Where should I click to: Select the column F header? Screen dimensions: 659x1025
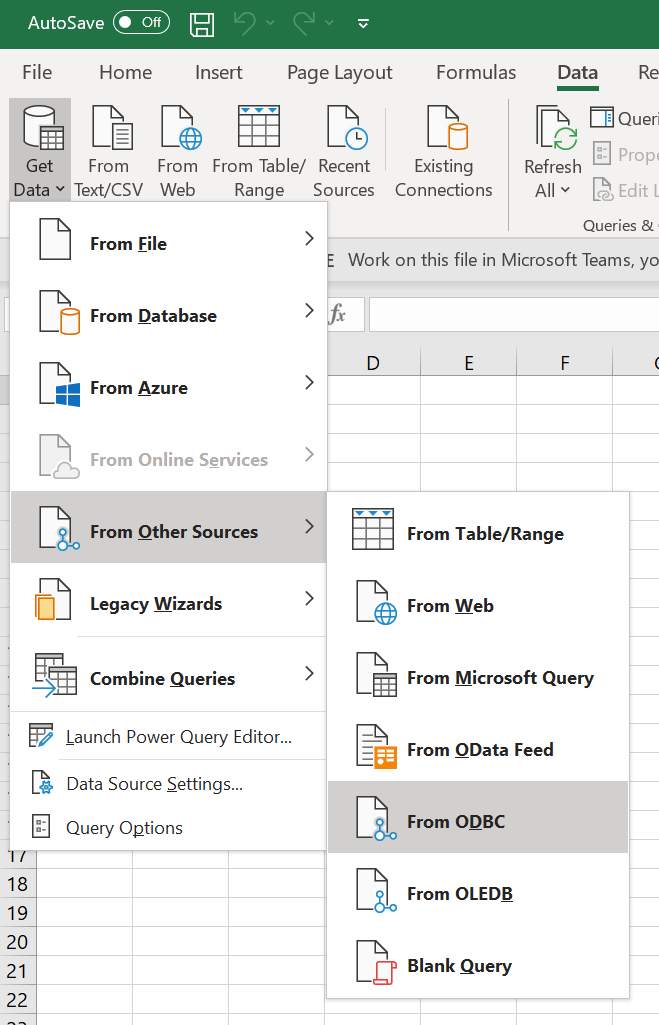(x=565, y=363)
